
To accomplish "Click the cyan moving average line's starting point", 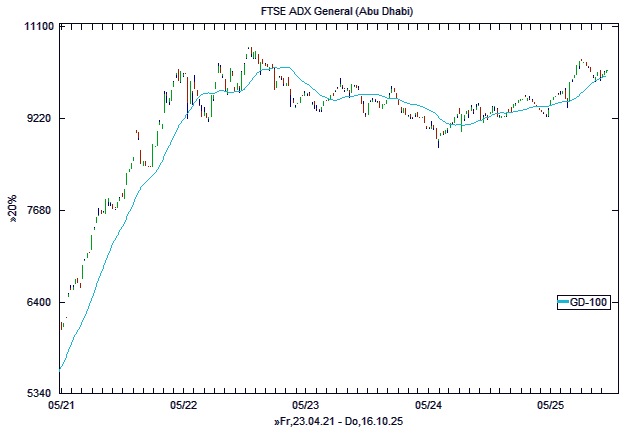I will 60,370.
